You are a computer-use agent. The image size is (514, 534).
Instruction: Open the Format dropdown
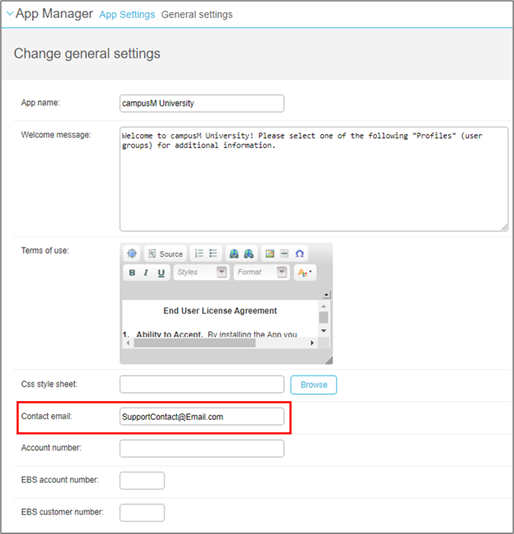click(261, 272)
